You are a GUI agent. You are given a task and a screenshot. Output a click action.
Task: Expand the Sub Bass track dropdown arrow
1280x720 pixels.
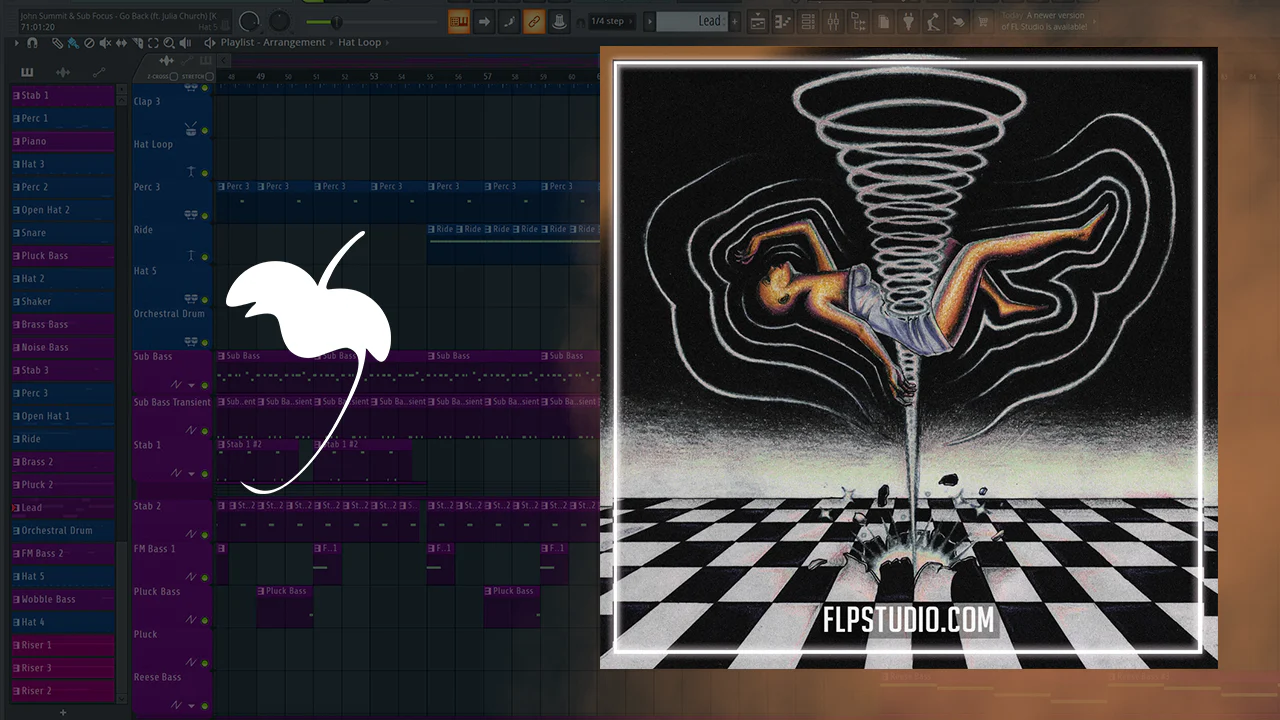[191, 385]
